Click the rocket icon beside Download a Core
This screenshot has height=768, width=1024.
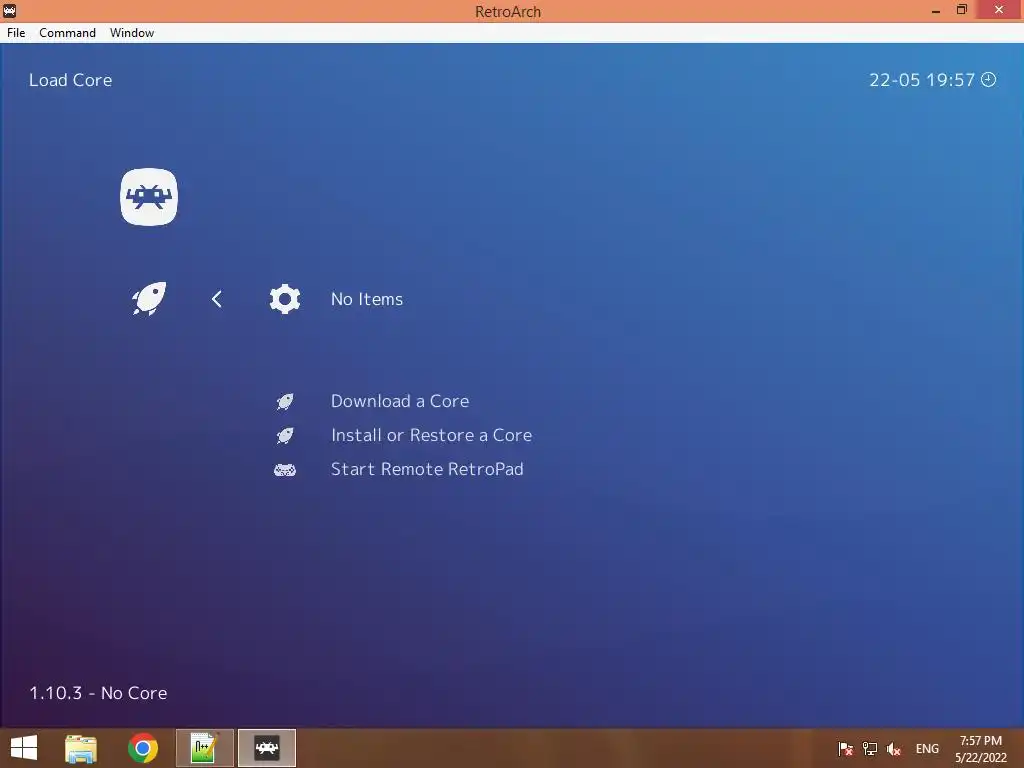click(x=285, y=401)
